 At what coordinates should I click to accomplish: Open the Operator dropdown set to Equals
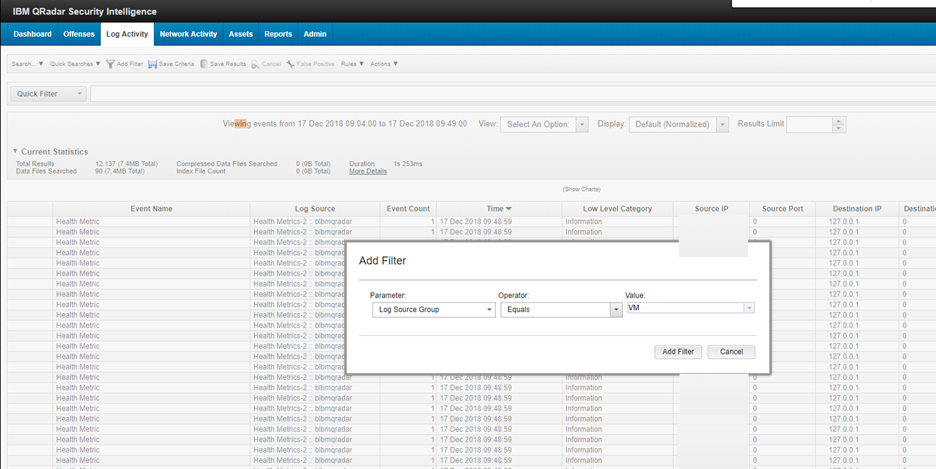[x=561, y=310]
